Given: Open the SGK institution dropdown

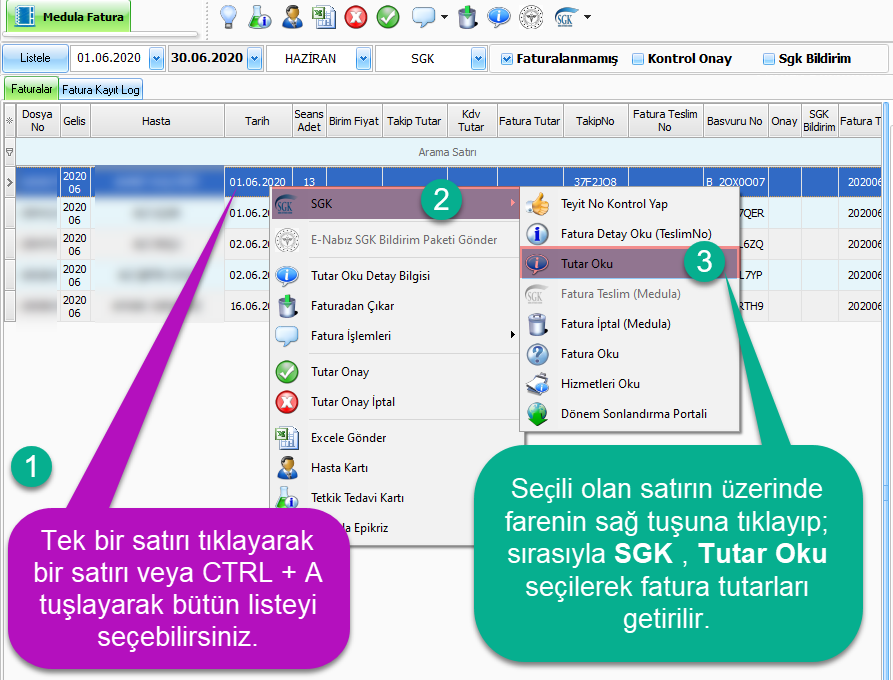Looking at the screenshot, I should 478,59.
